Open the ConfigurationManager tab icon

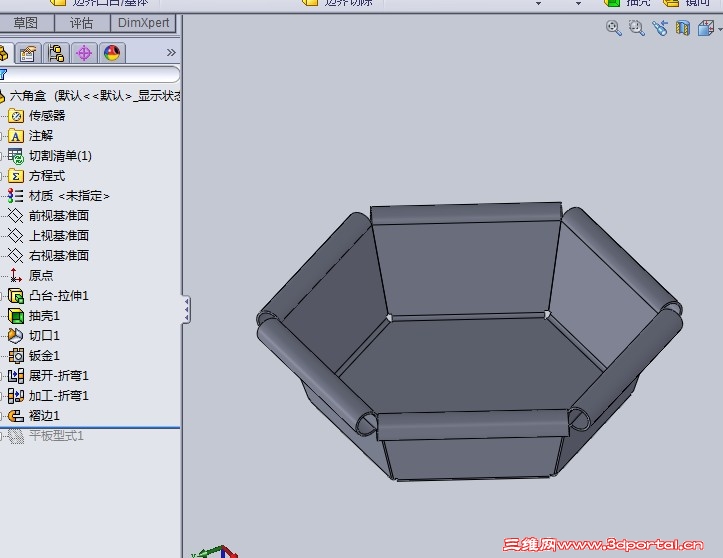[x=56, y=53]
